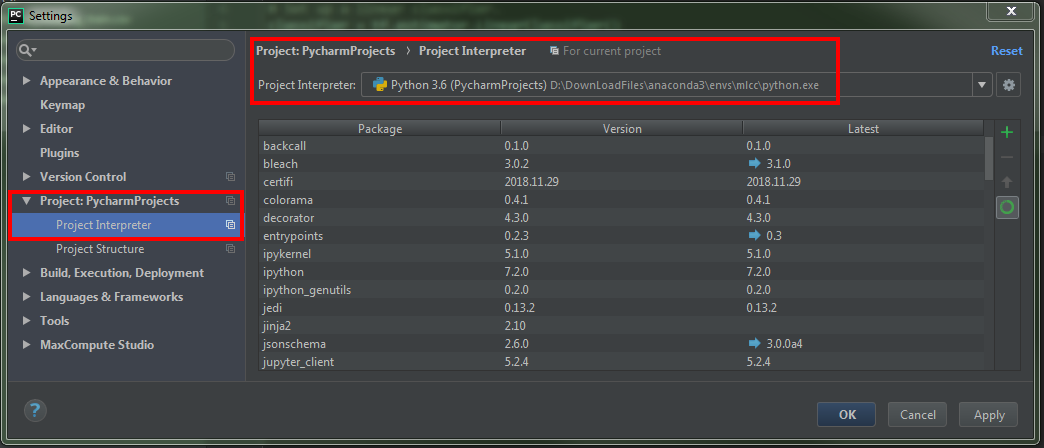Sort by the Package column header
This screenshot has width=1044, height=448.
(380, 128)
